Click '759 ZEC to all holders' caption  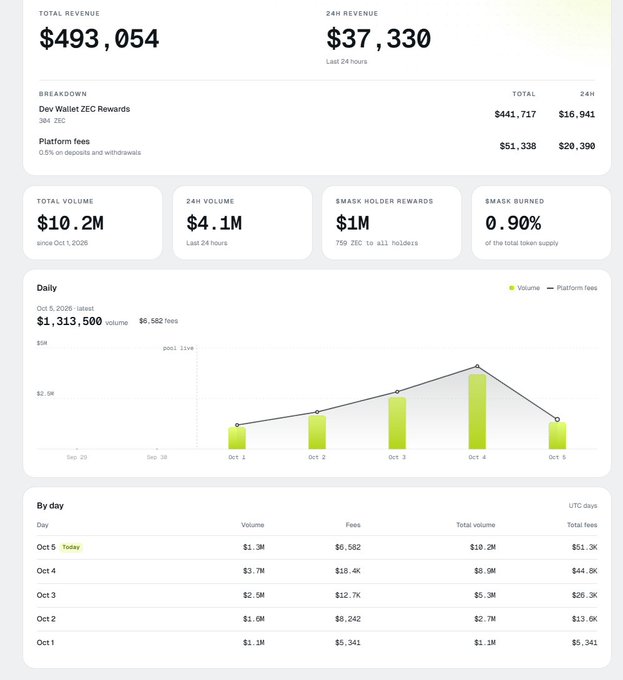coord(377,243)
